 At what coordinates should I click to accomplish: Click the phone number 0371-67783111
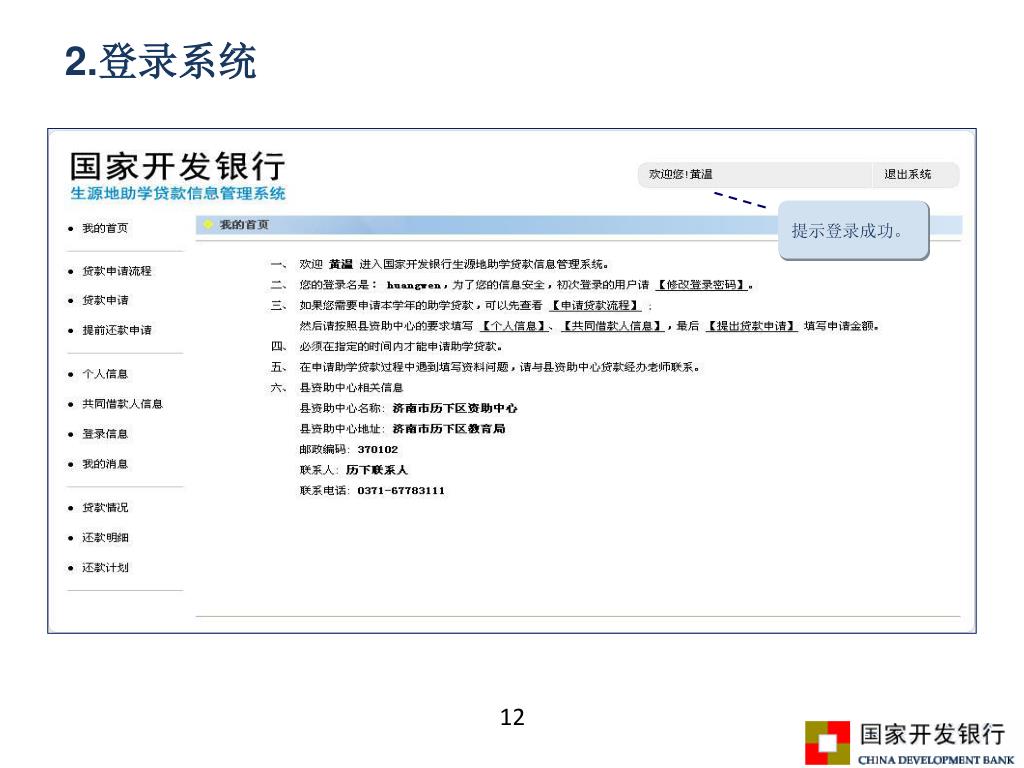pos(401,490)
